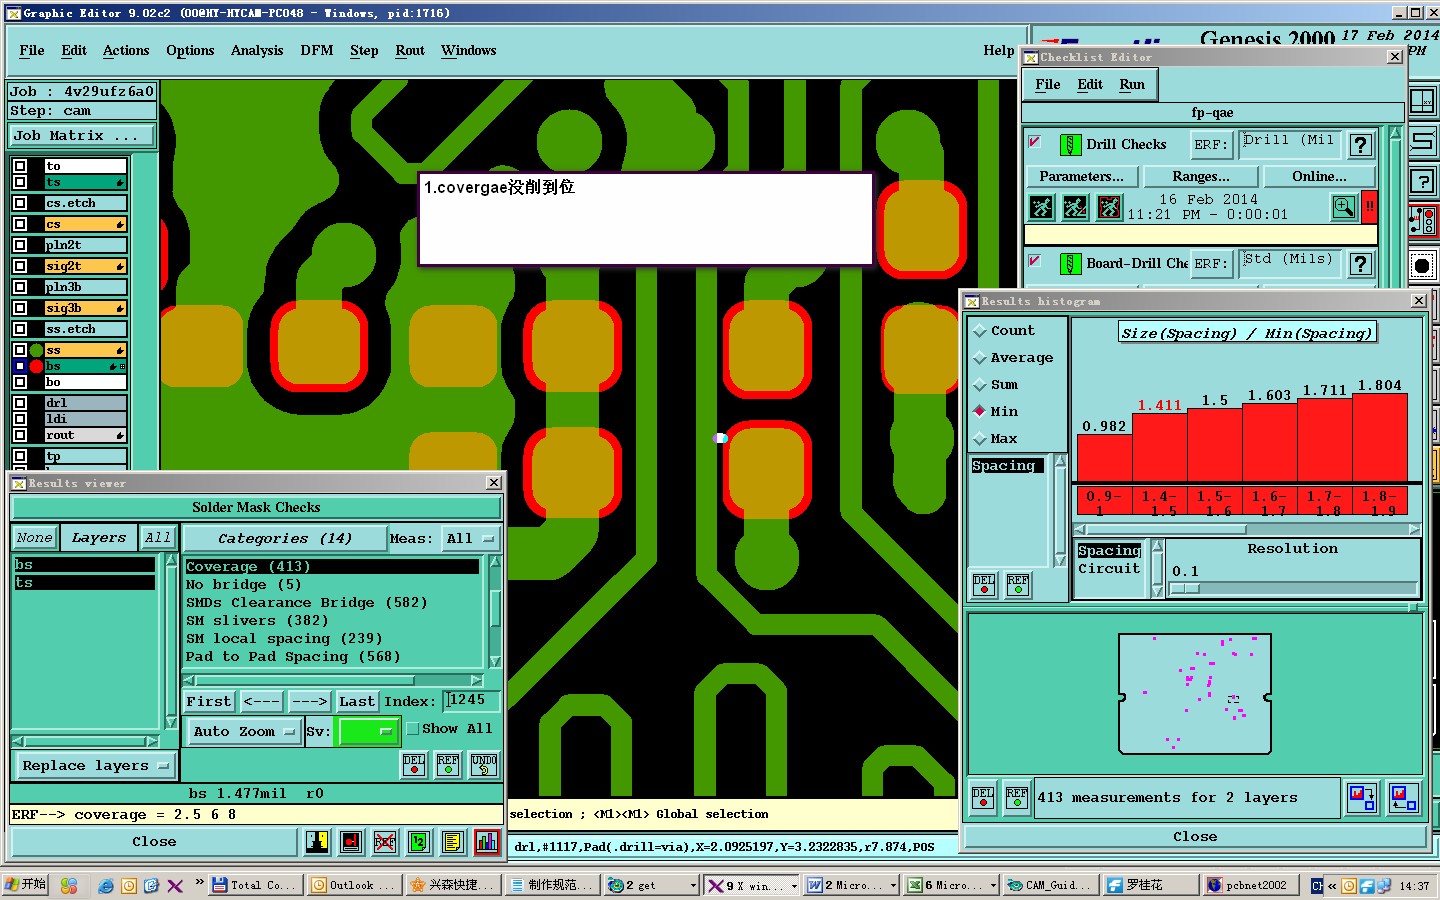Click crossed-out REF icon in Results viewer
This screenshot has height=900, width=1440.
tap(385, 842)
